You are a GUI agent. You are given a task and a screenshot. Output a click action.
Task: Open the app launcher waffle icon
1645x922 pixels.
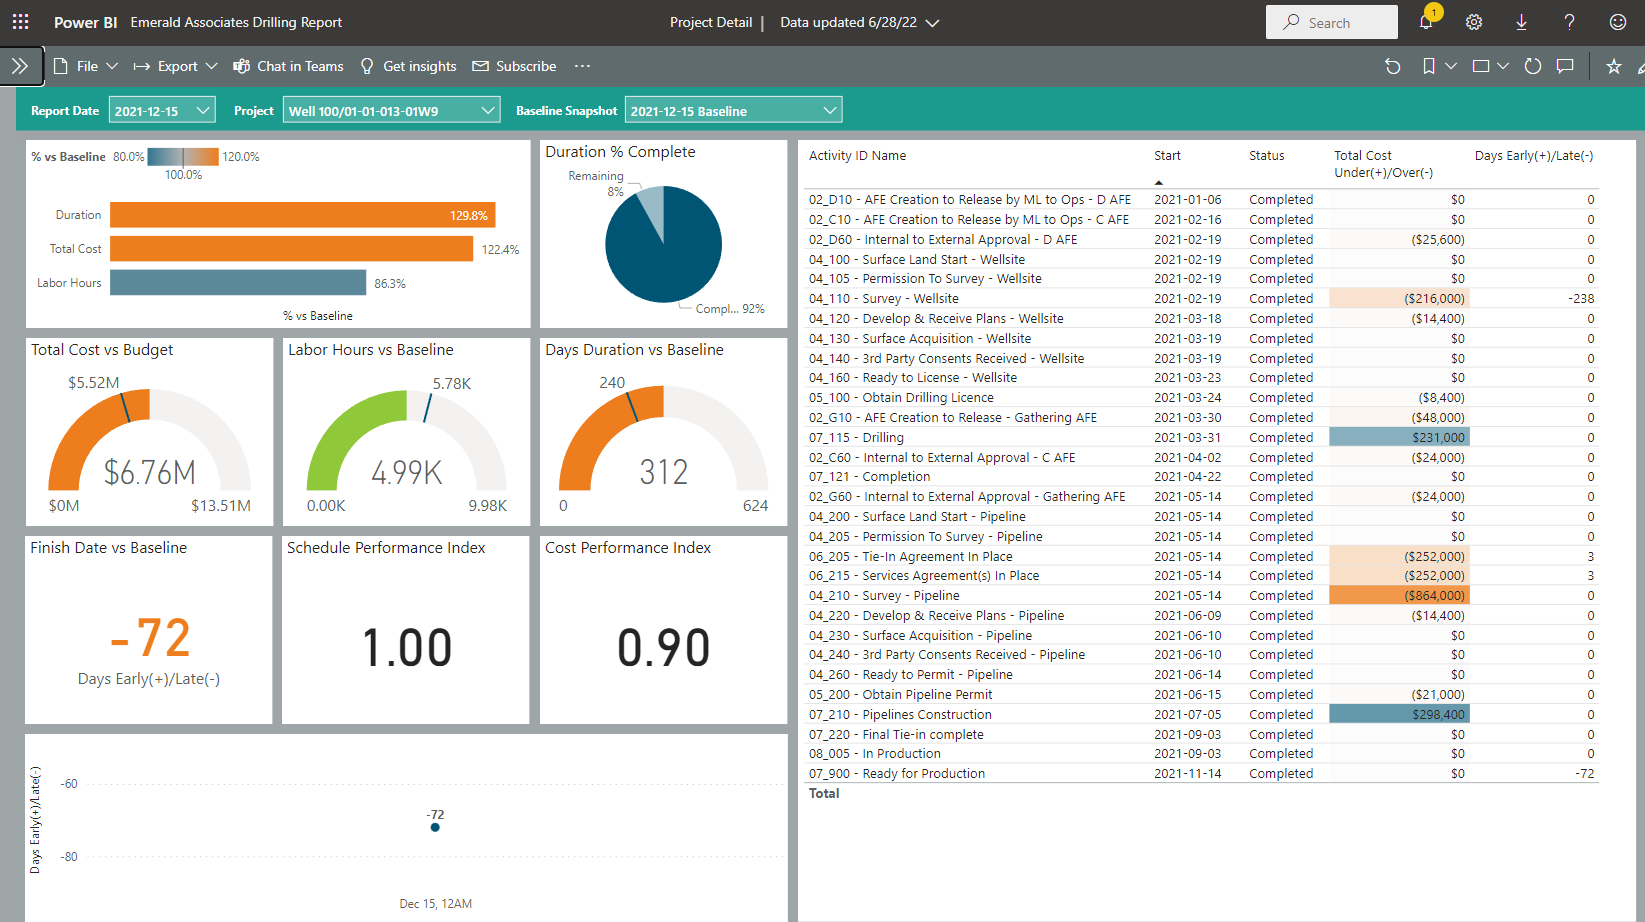tap(20, 22)
